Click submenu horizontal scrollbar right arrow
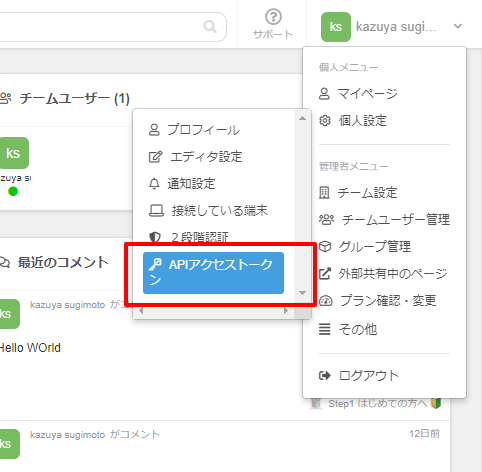Viewport: 482px width, 472px height. [286, 311]
